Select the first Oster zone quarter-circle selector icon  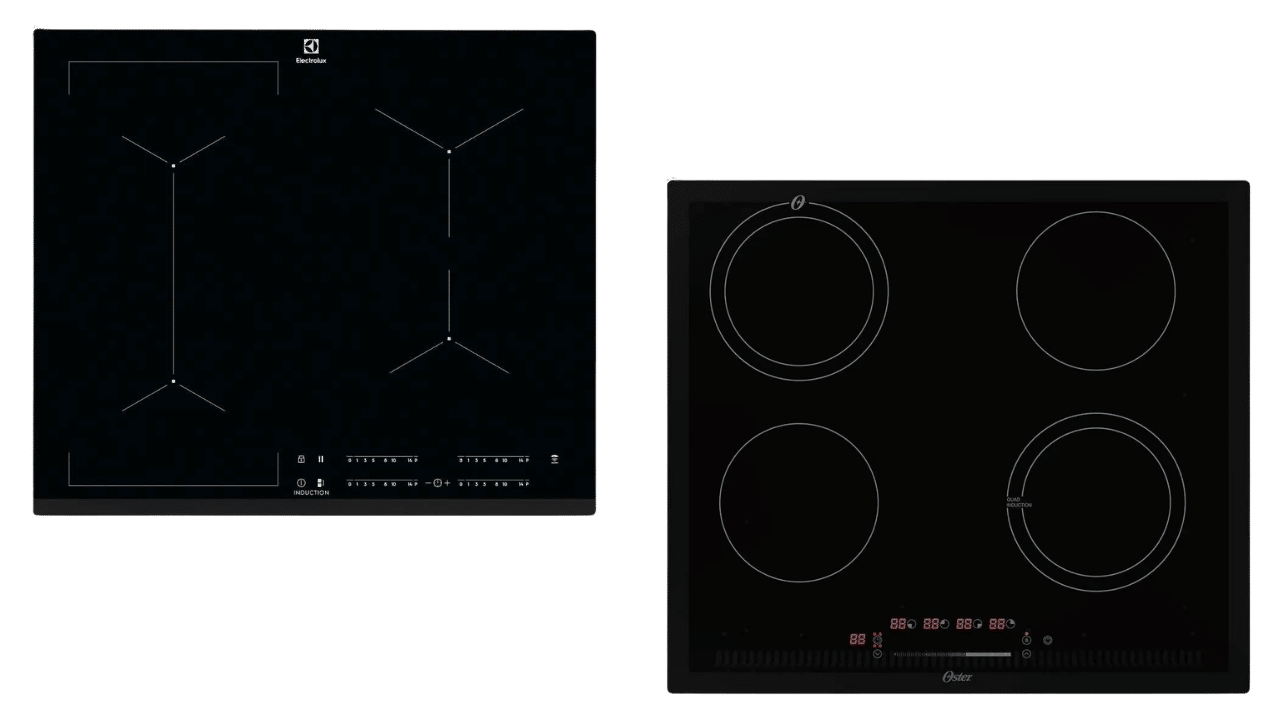912,624
